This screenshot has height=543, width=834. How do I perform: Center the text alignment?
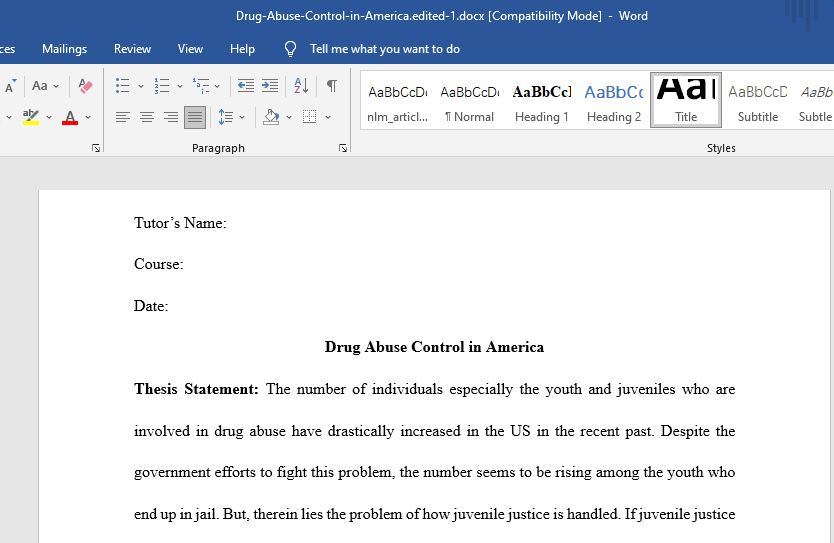point(147,117)
